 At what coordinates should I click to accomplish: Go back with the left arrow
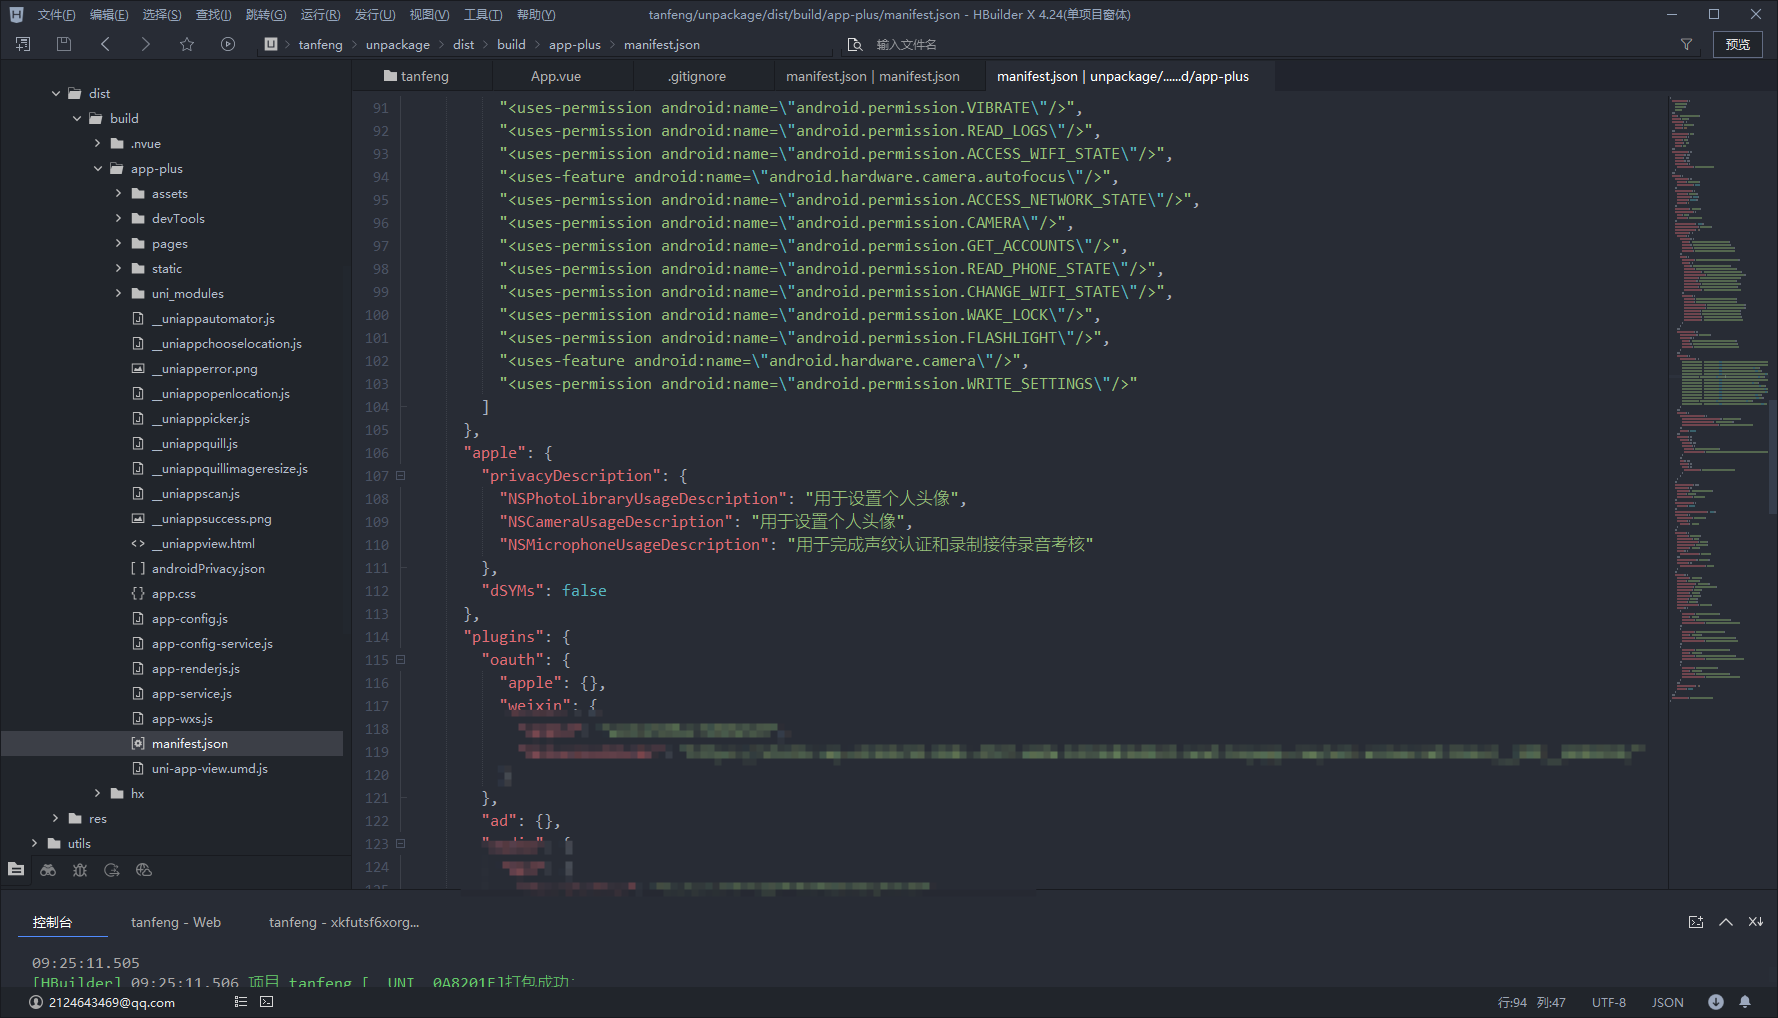coord(105,44)
